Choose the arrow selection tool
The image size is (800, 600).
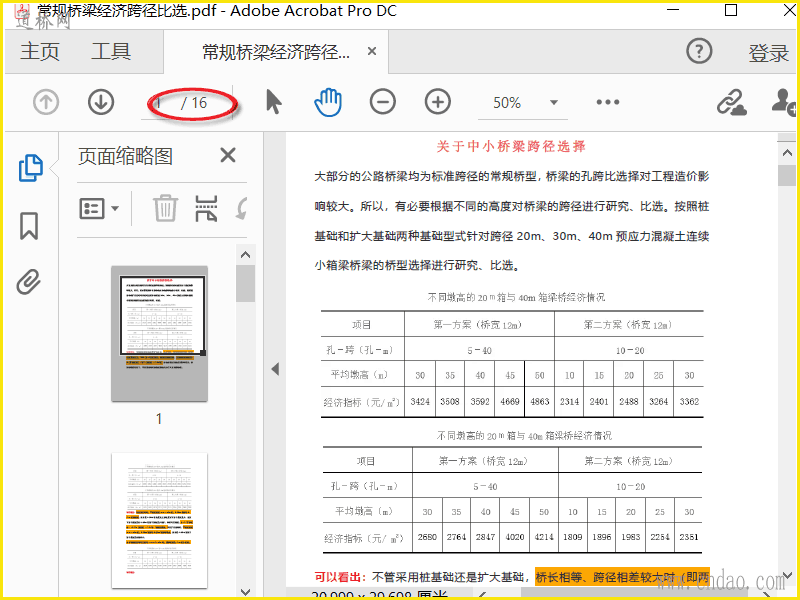(274, 102)
